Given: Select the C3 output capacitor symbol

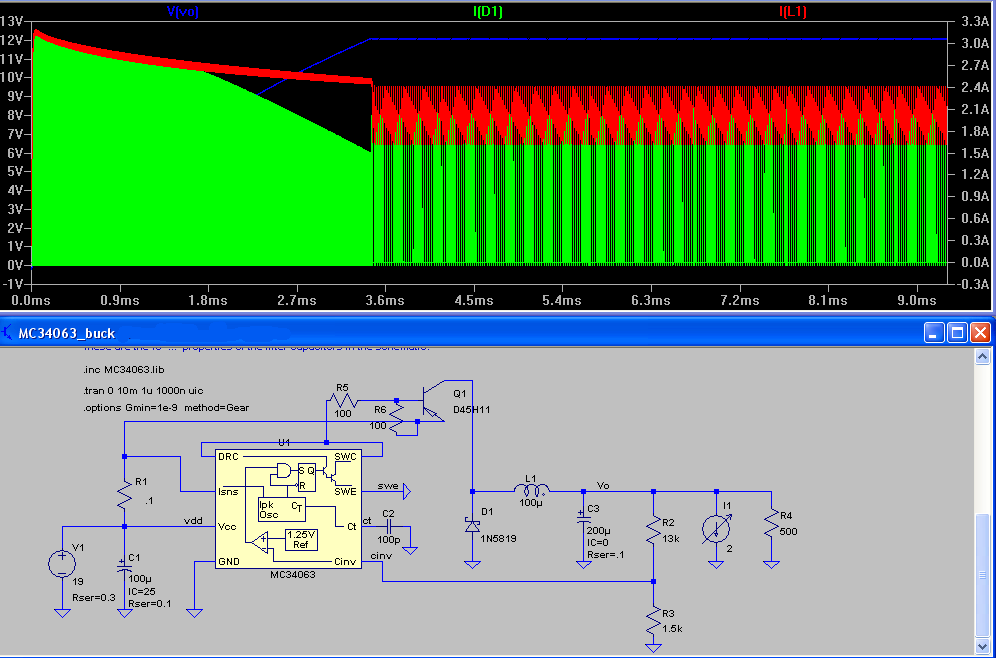Looking at the screenshot, I should (583, 519).
